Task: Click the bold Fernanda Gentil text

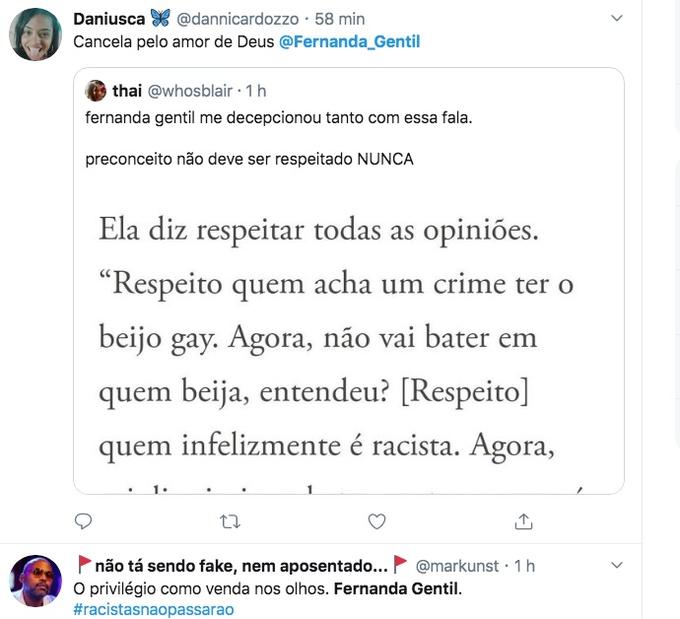Action: [398, 589]
